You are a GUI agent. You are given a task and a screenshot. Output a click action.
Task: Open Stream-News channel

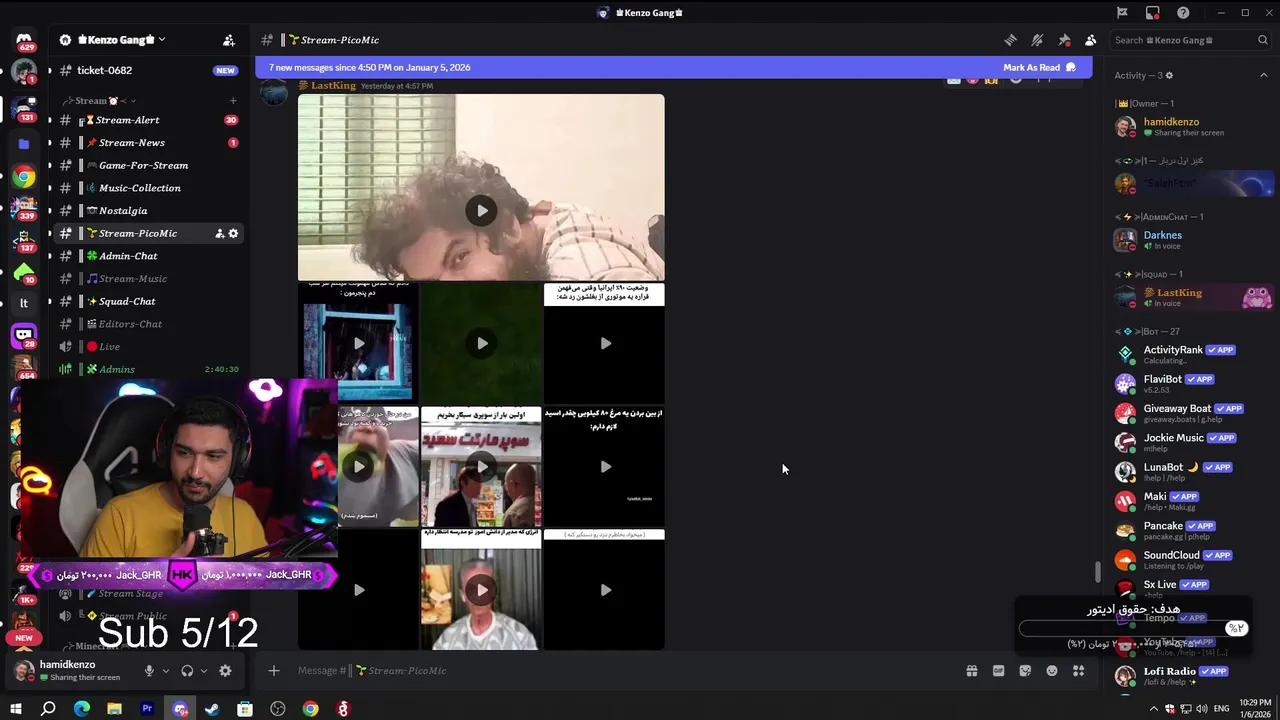point(148,143)
